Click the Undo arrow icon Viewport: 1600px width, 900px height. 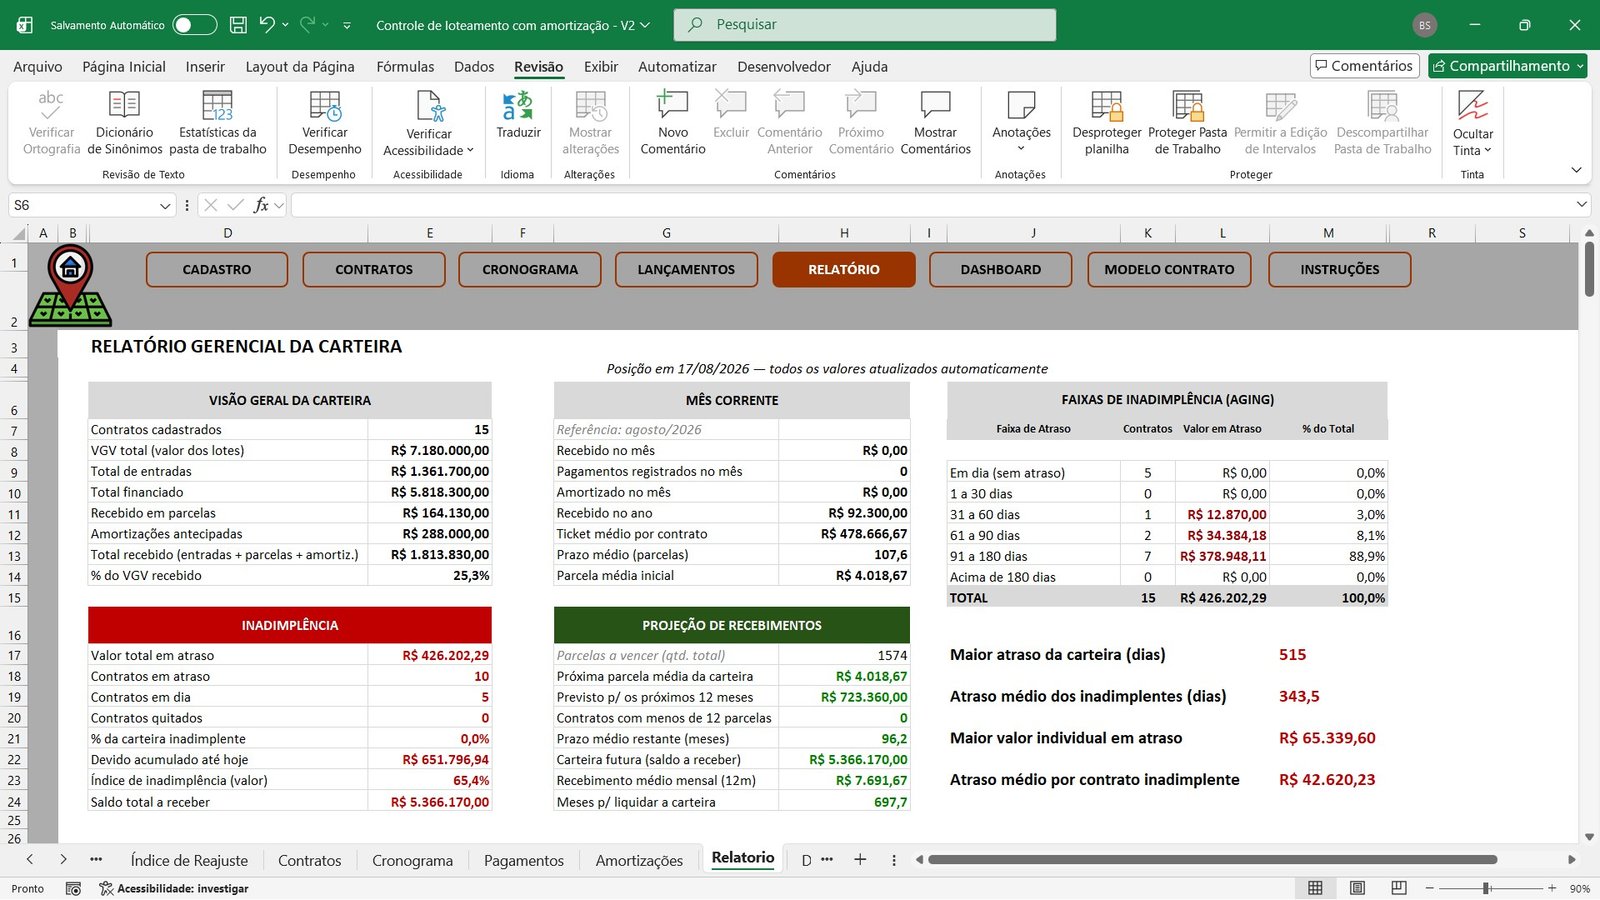point(266,24)
